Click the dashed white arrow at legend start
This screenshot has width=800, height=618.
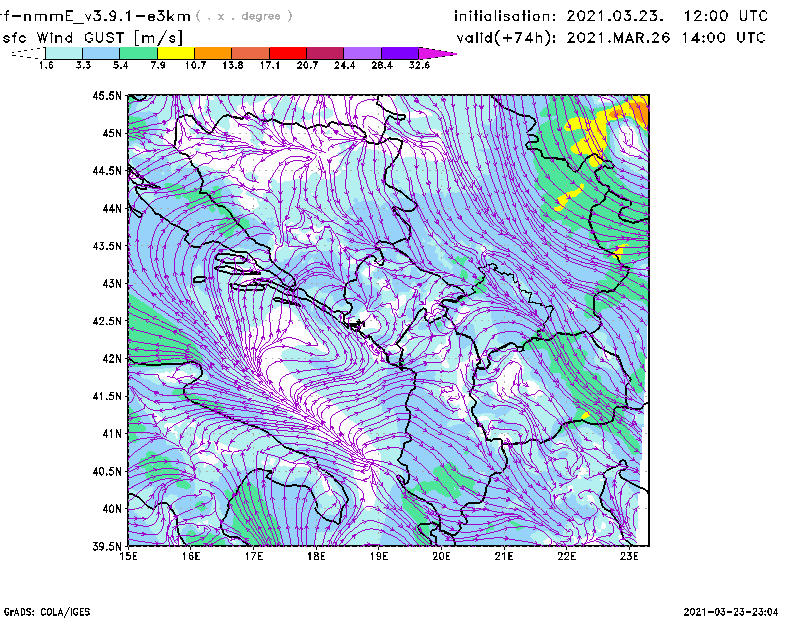click(x=28, y=53)
